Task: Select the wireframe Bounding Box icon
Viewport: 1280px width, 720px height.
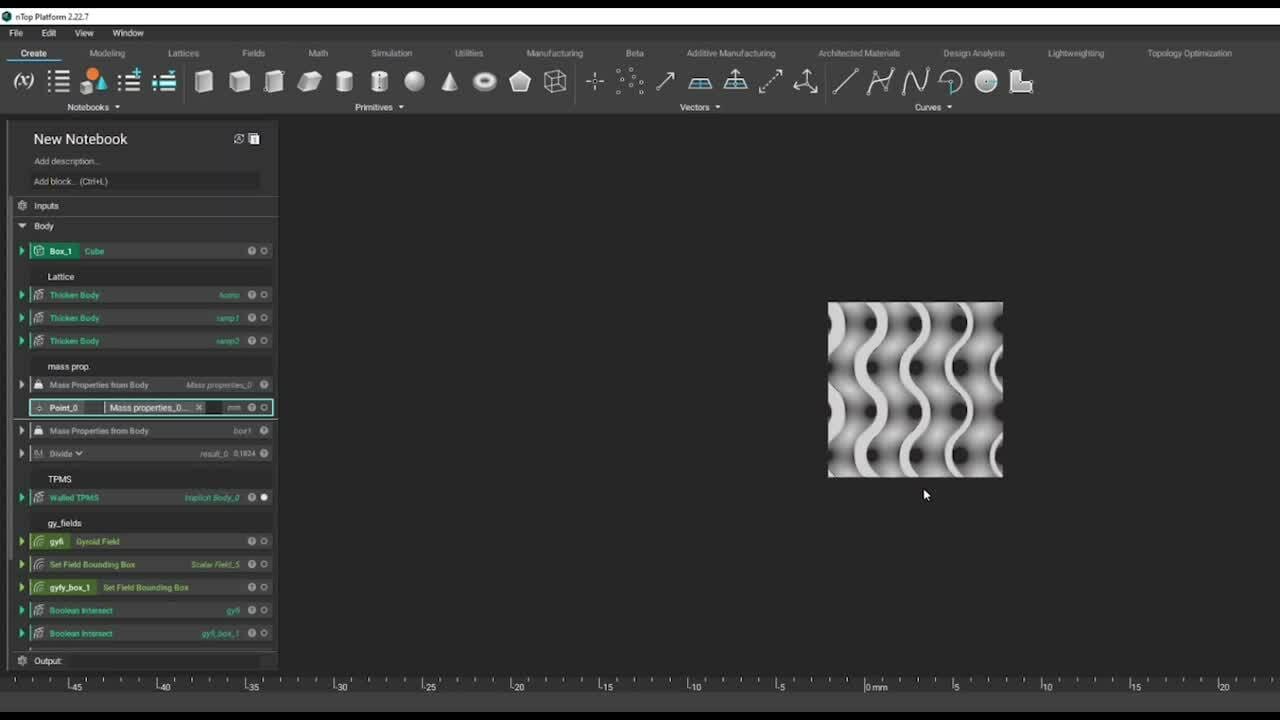Action: pos(555,82)
